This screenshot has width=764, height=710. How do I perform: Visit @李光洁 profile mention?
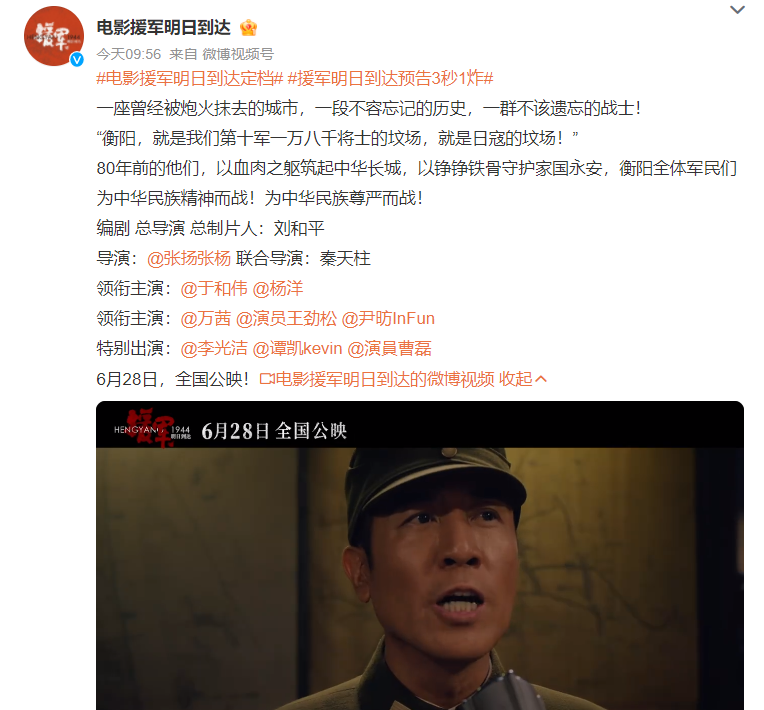(x=214, y=348)
